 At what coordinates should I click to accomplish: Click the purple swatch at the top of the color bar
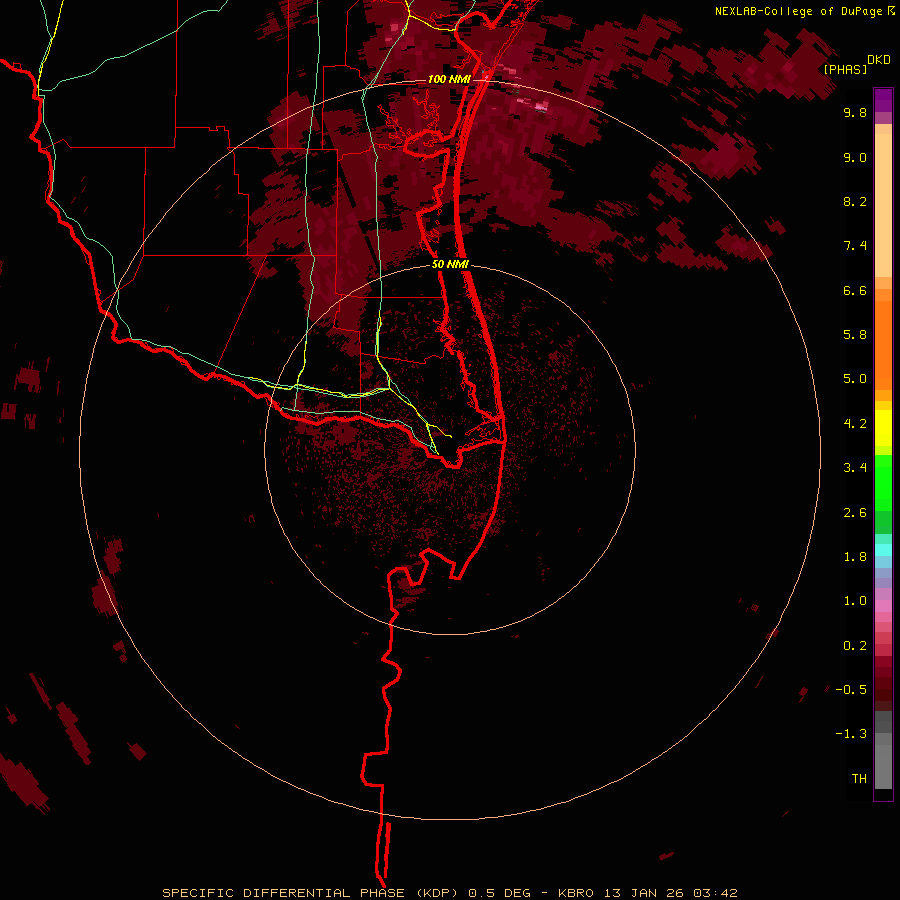883,100
